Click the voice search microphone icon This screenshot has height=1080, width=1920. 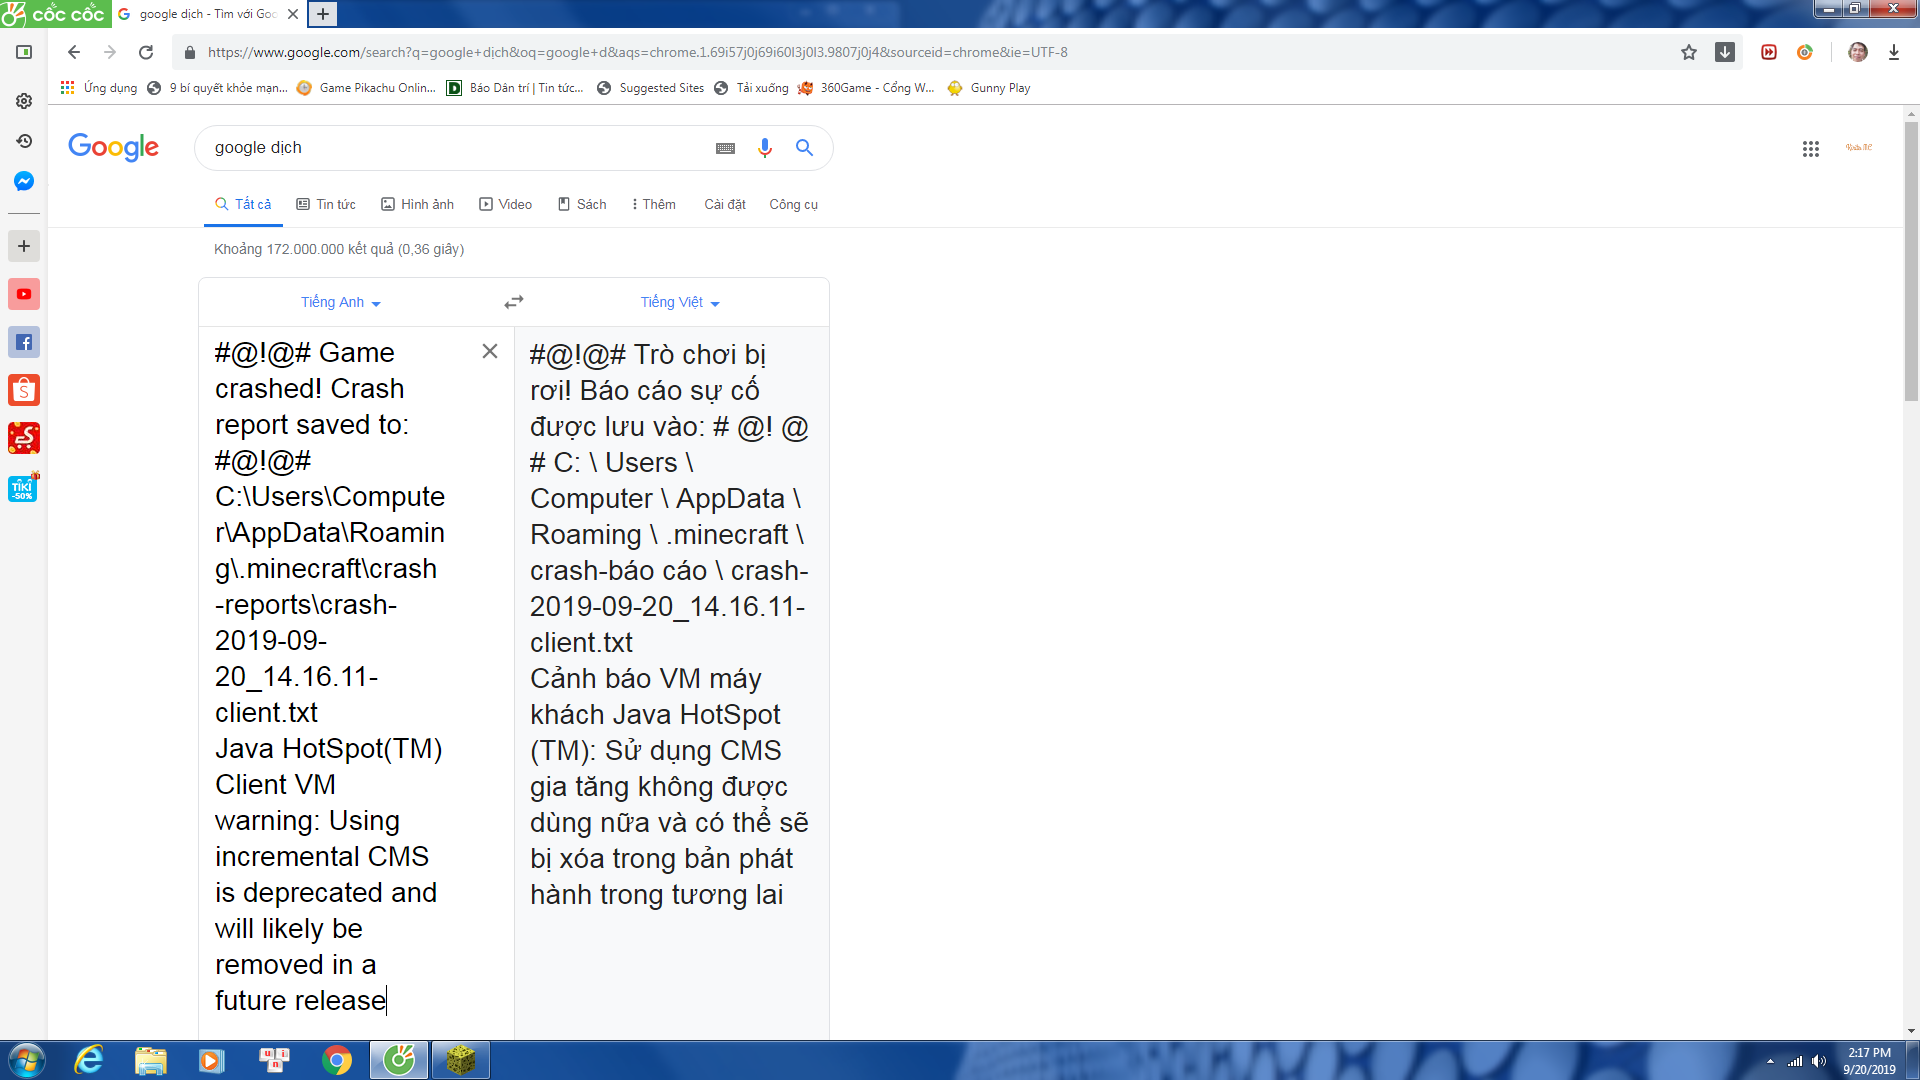(x=765, y=148)
